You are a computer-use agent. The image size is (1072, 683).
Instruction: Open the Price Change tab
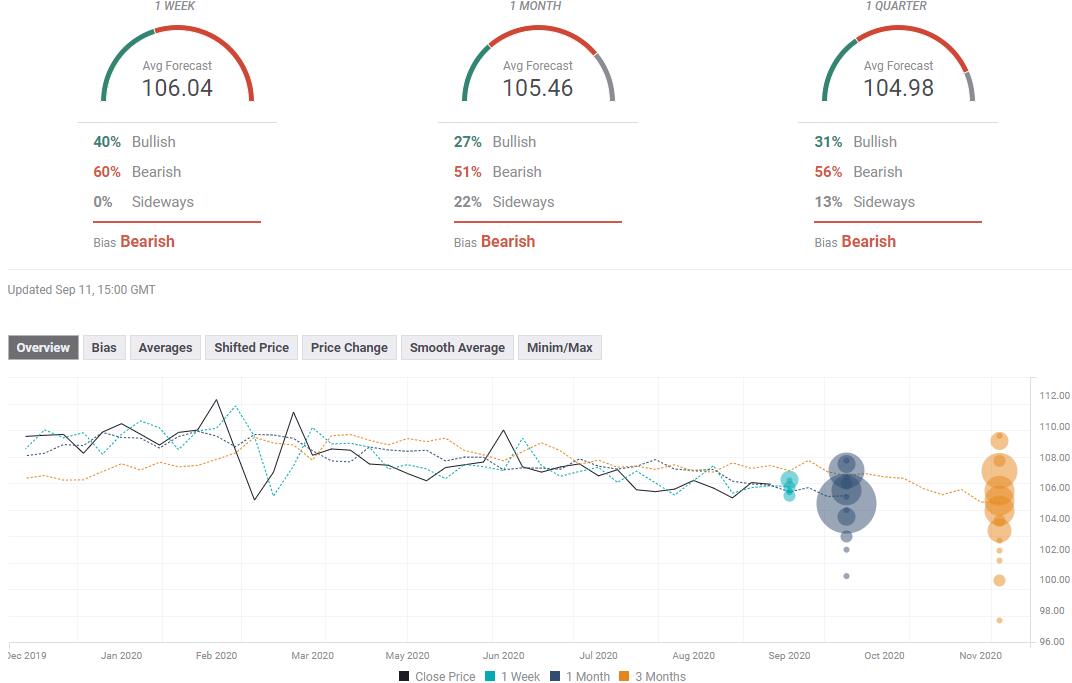[349, 347]
